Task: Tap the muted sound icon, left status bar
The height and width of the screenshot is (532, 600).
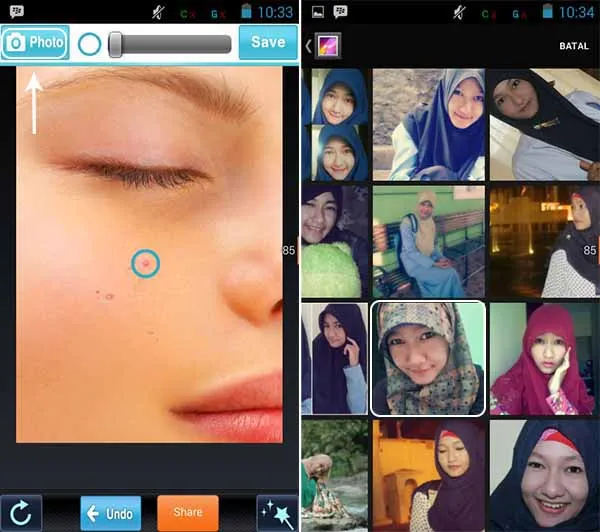Action: 158,13
